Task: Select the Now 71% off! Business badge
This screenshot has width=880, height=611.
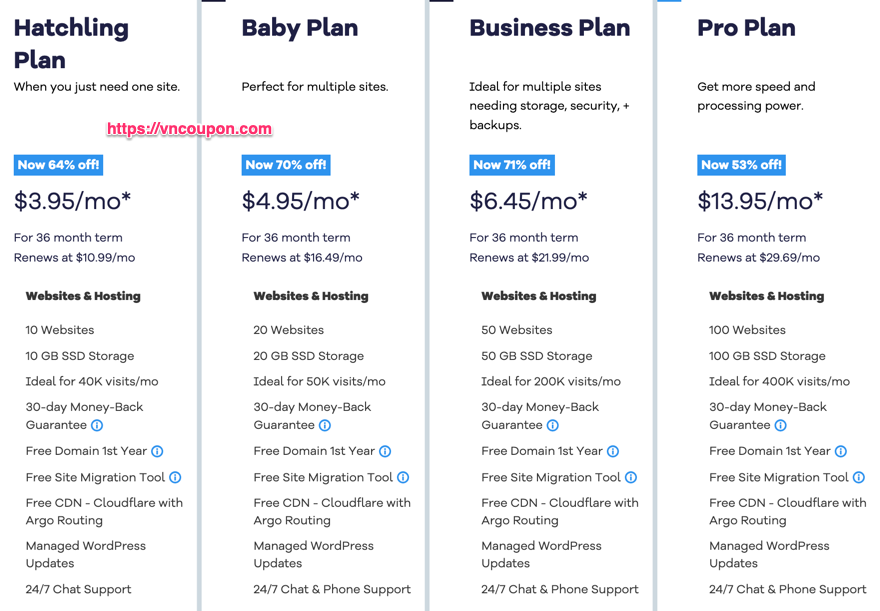Action: pos(512,165)
